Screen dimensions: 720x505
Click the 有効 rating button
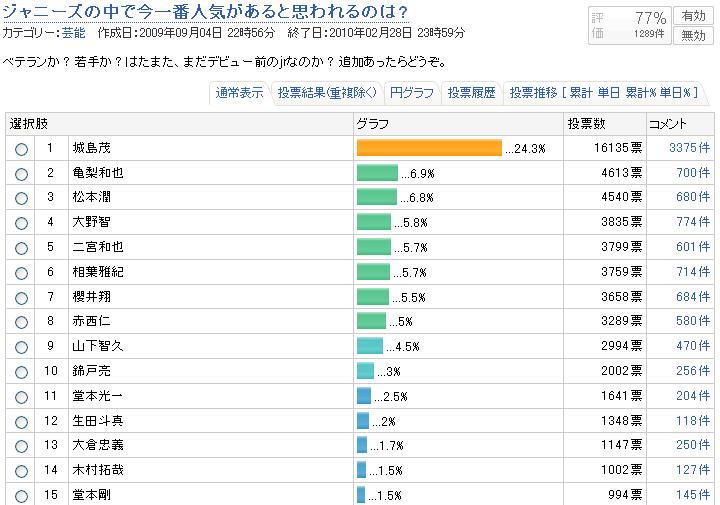click(692, 16)
